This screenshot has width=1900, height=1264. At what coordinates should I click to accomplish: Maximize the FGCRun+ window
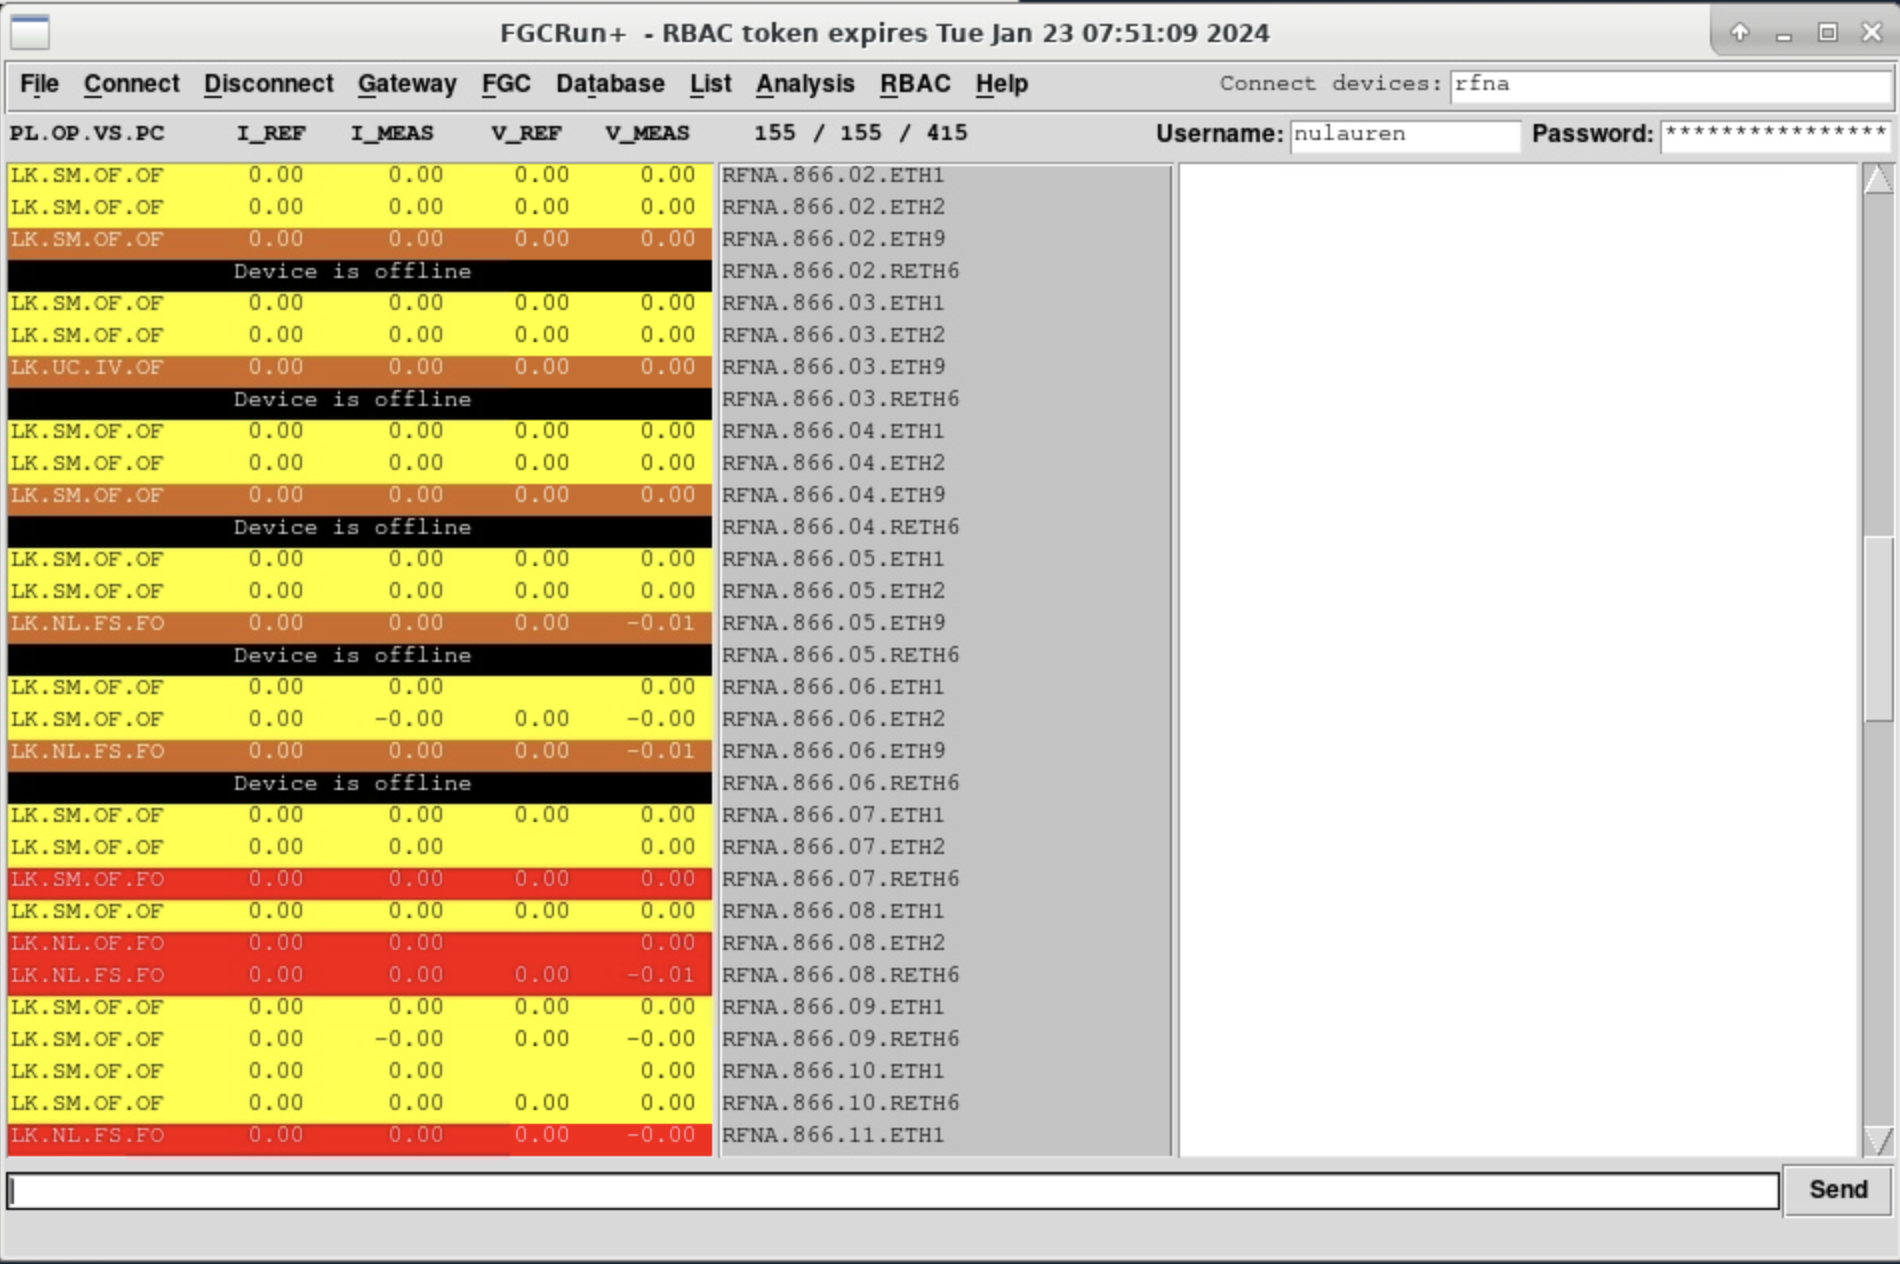coord(1828,32)
